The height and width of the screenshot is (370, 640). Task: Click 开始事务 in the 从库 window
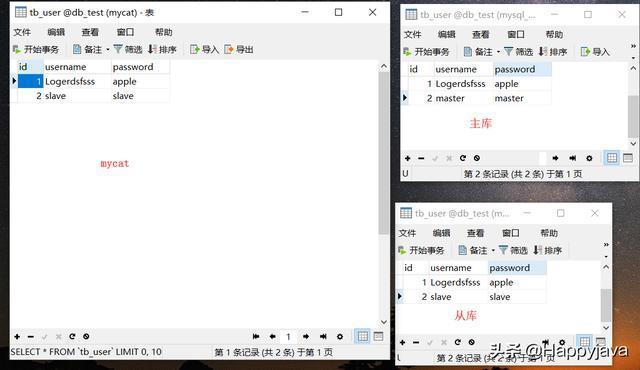(x=421, y=250)
